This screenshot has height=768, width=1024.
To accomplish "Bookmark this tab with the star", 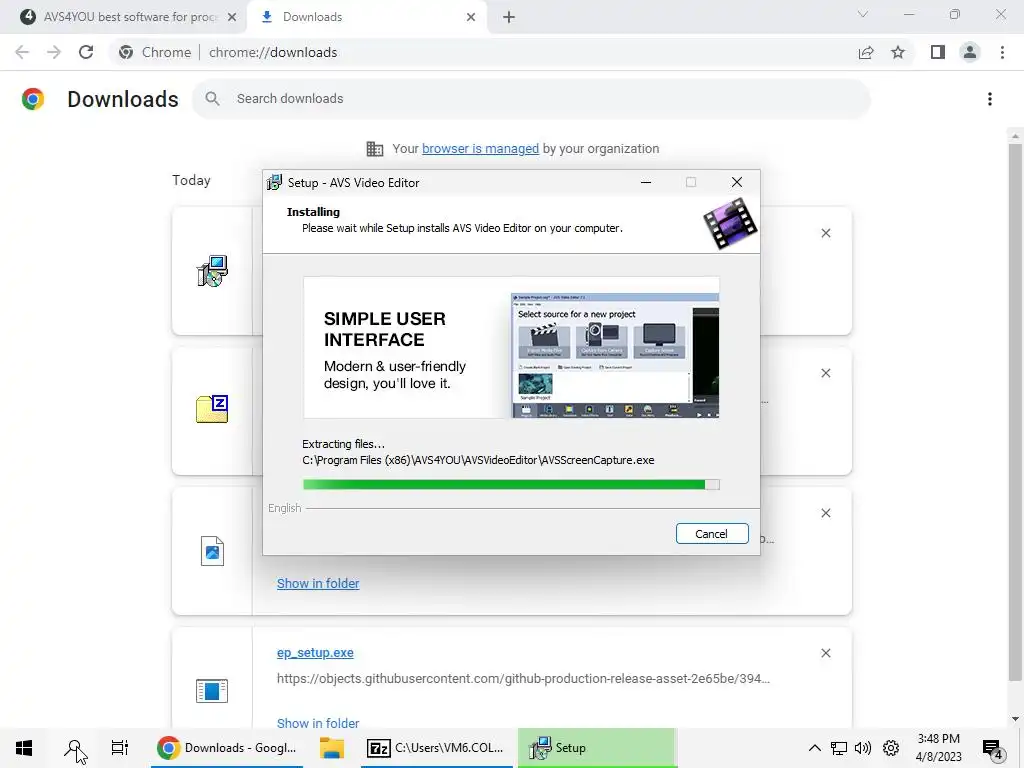I will click(898, 52).
